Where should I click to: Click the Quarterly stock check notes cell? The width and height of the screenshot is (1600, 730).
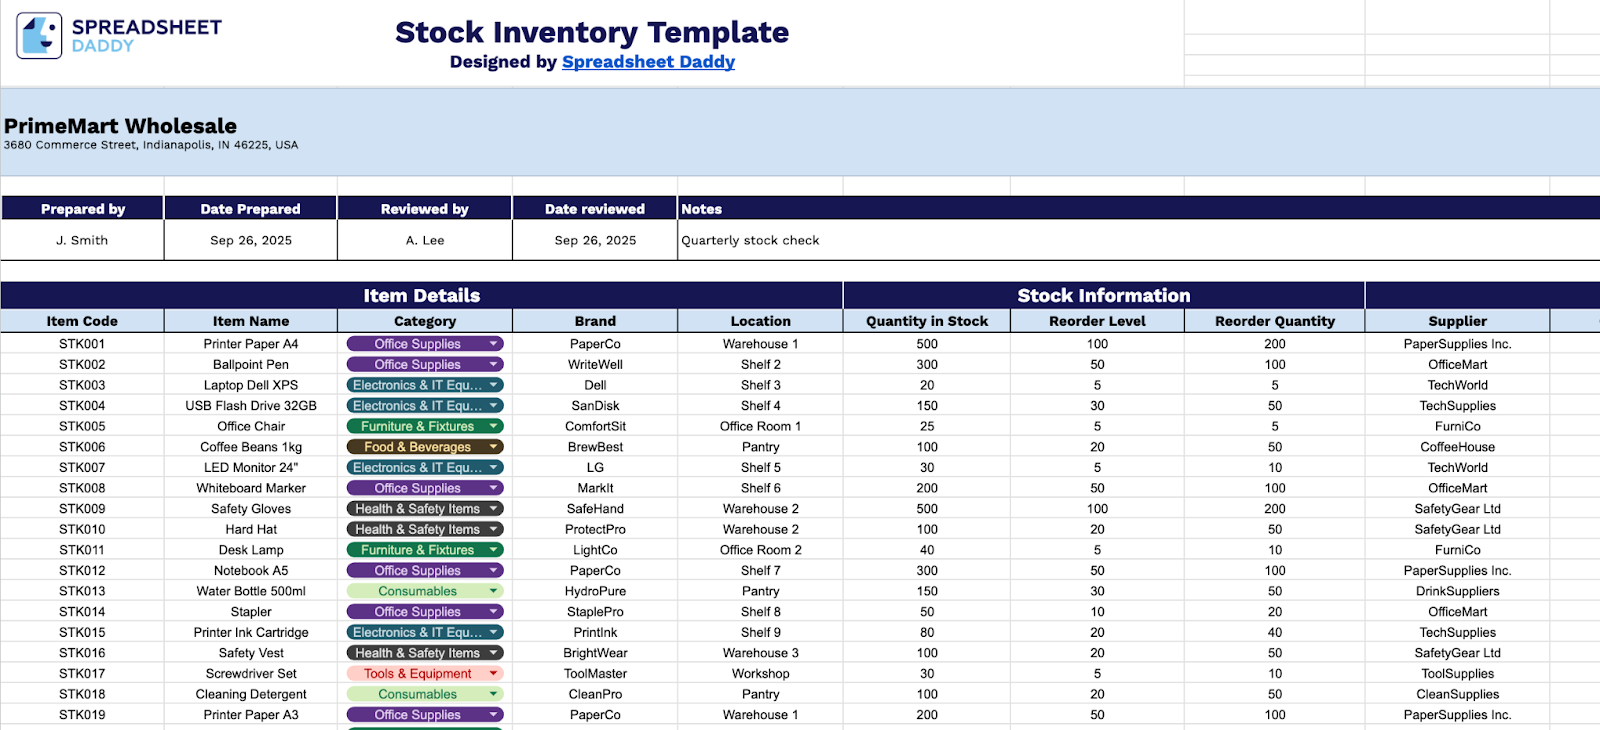coord(749,240)
